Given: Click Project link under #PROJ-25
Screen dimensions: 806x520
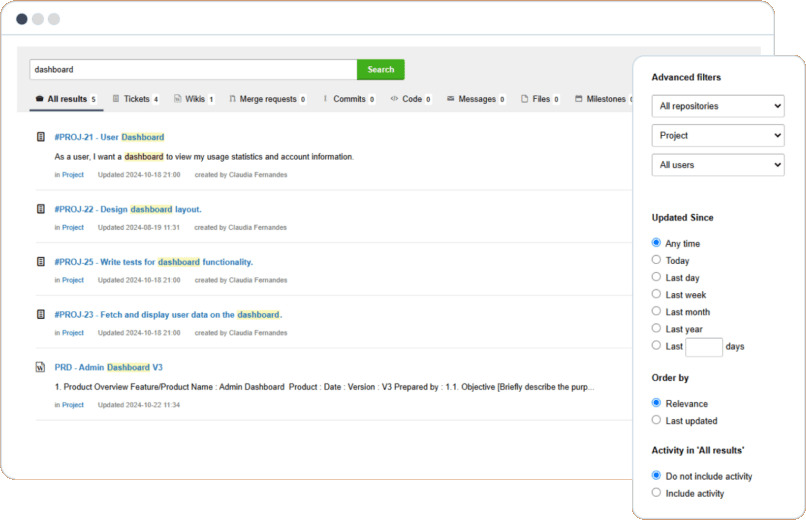Looking at the screenshot, I should click(x=72, y=280).
